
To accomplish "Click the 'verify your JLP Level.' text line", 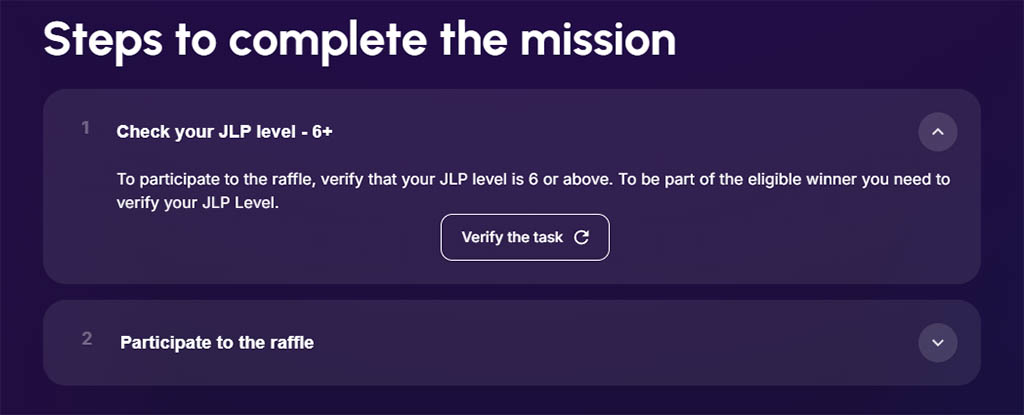I will (x=198, y=203).
